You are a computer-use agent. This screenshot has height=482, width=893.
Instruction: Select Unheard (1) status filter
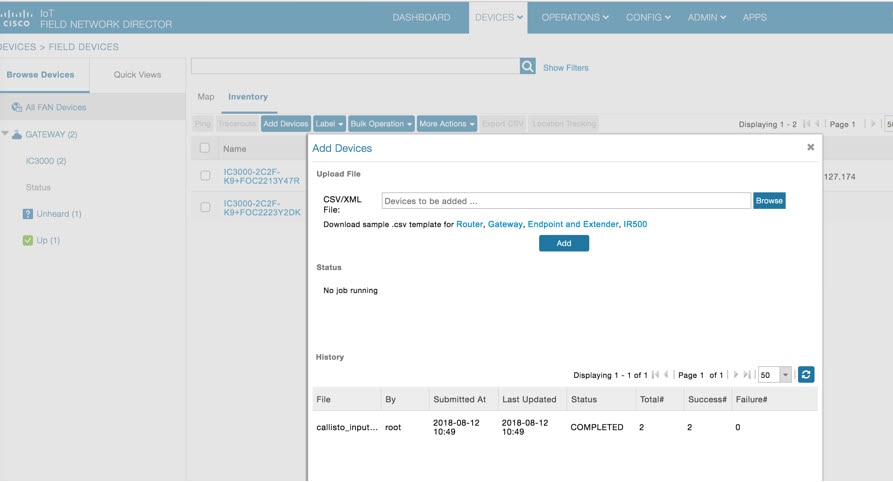(59, 214)
